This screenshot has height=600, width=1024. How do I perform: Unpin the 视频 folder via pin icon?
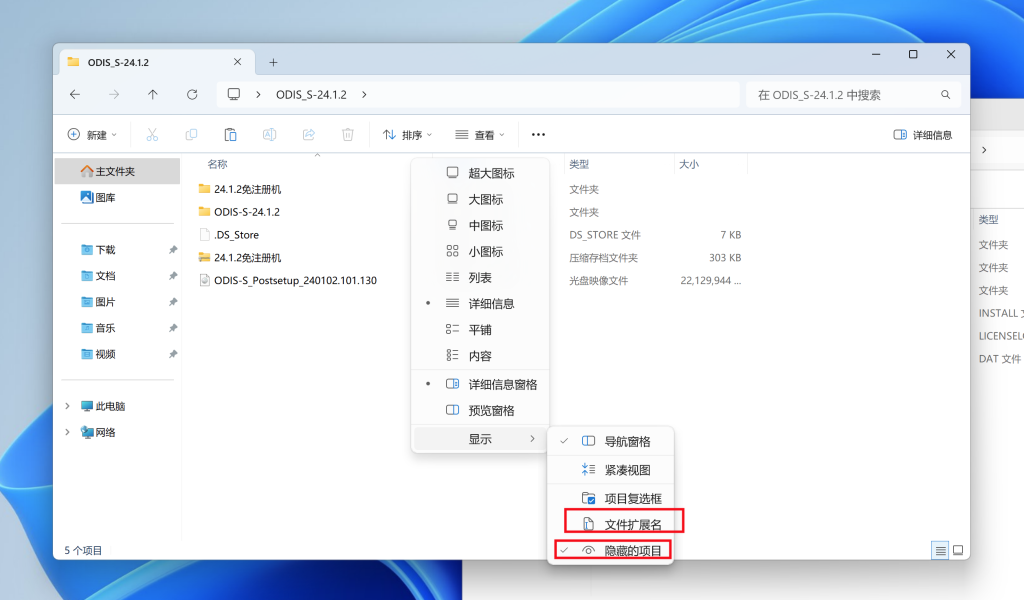(x=172, y=354)
